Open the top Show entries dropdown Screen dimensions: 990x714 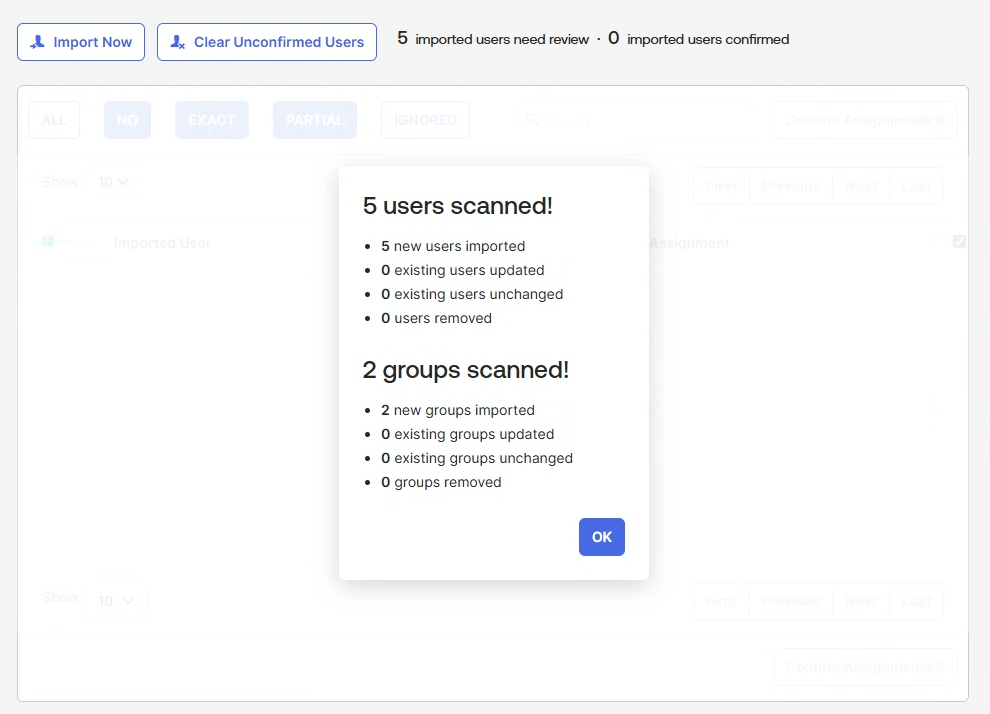113,182
